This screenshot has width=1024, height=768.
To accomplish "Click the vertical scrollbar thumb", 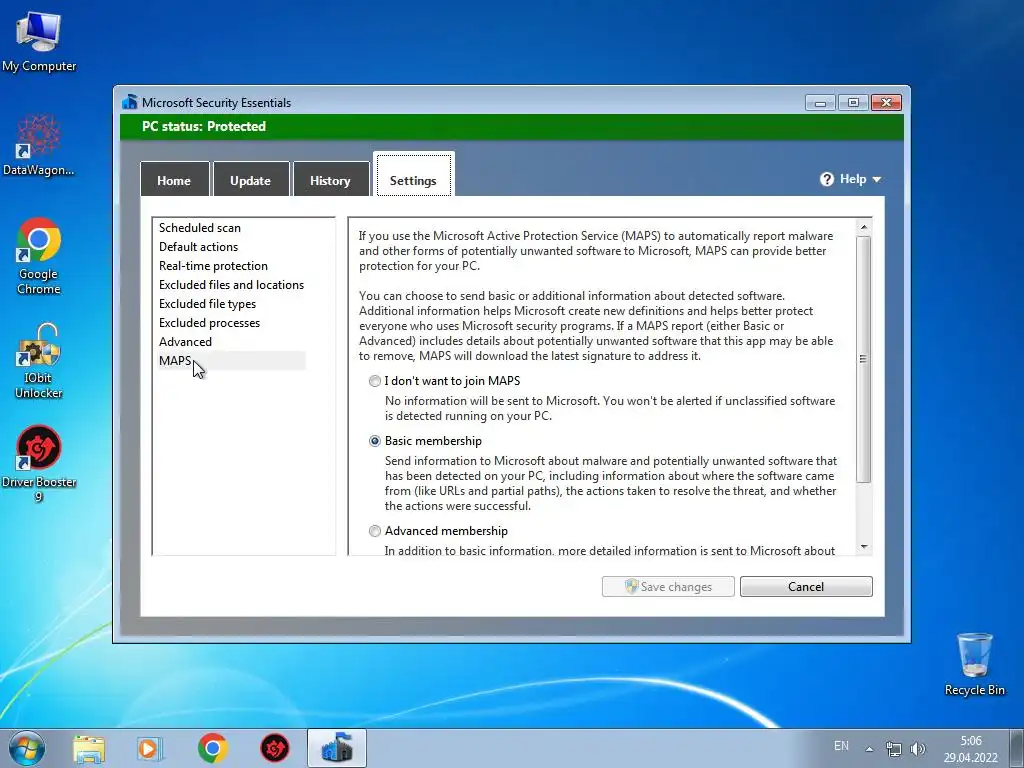I will point(863,359).
